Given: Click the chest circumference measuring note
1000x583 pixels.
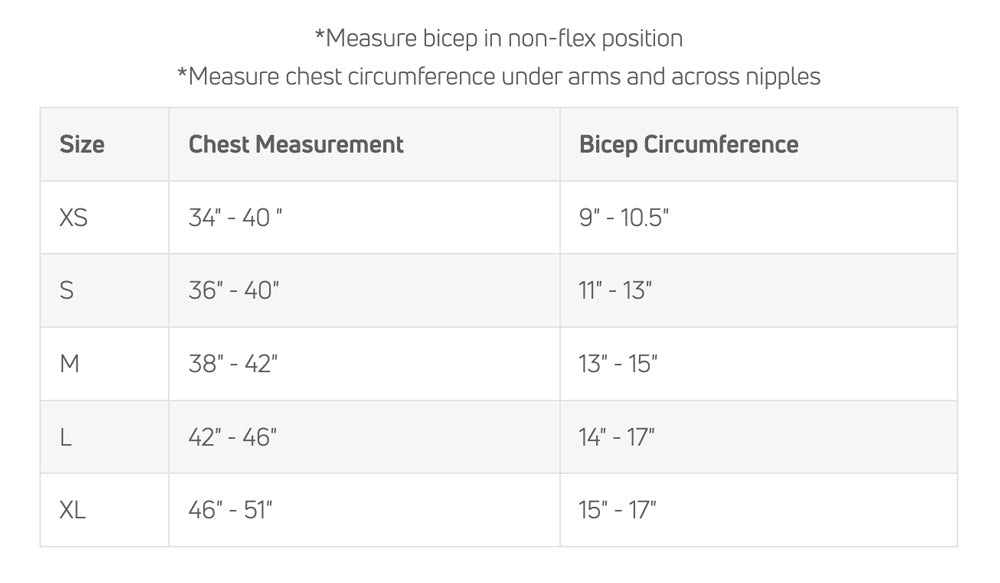Looking at the screenshot, I should coord(499,77).
